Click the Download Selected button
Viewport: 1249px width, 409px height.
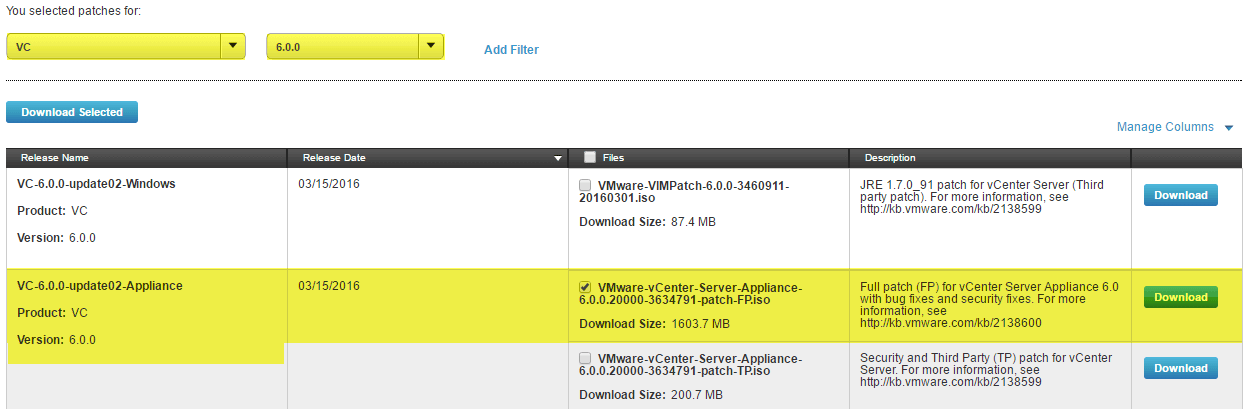72,112
